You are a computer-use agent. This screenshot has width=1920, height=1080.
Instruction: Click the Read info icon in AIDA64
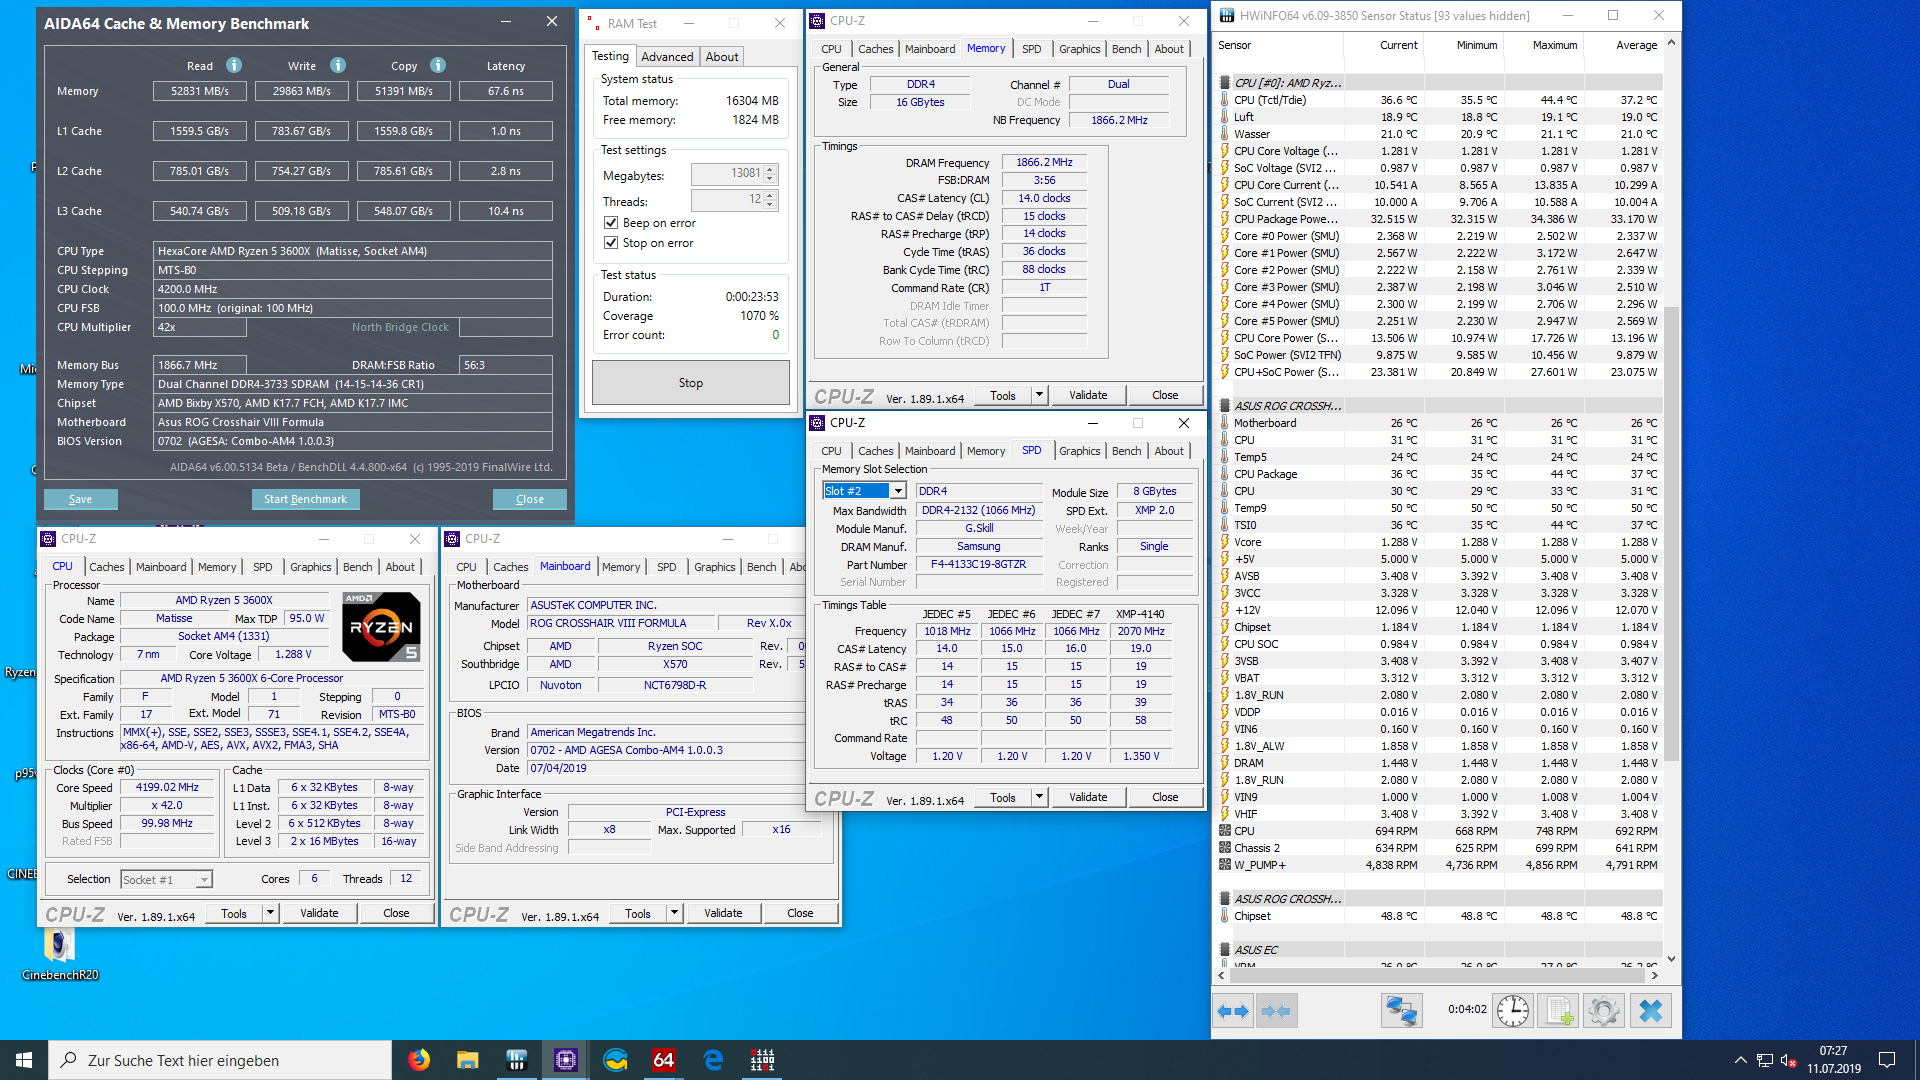[234, 65]
